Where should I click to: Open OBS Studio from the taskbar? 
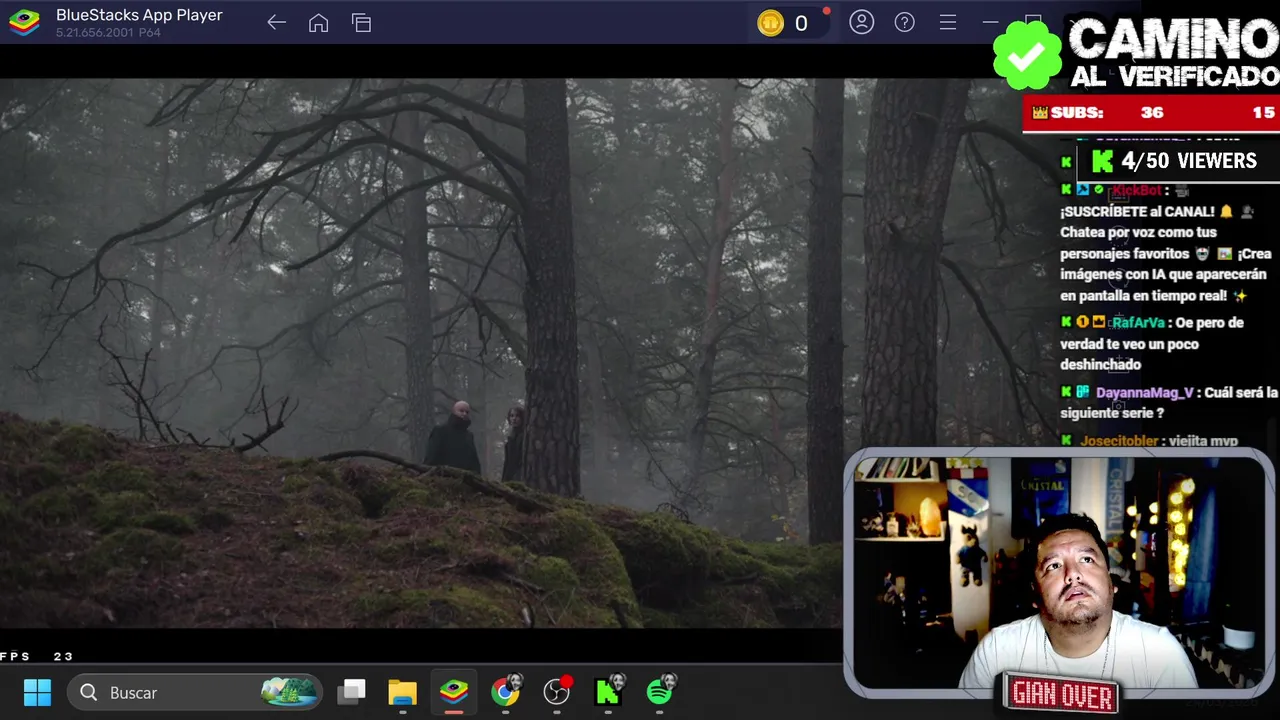557,691
